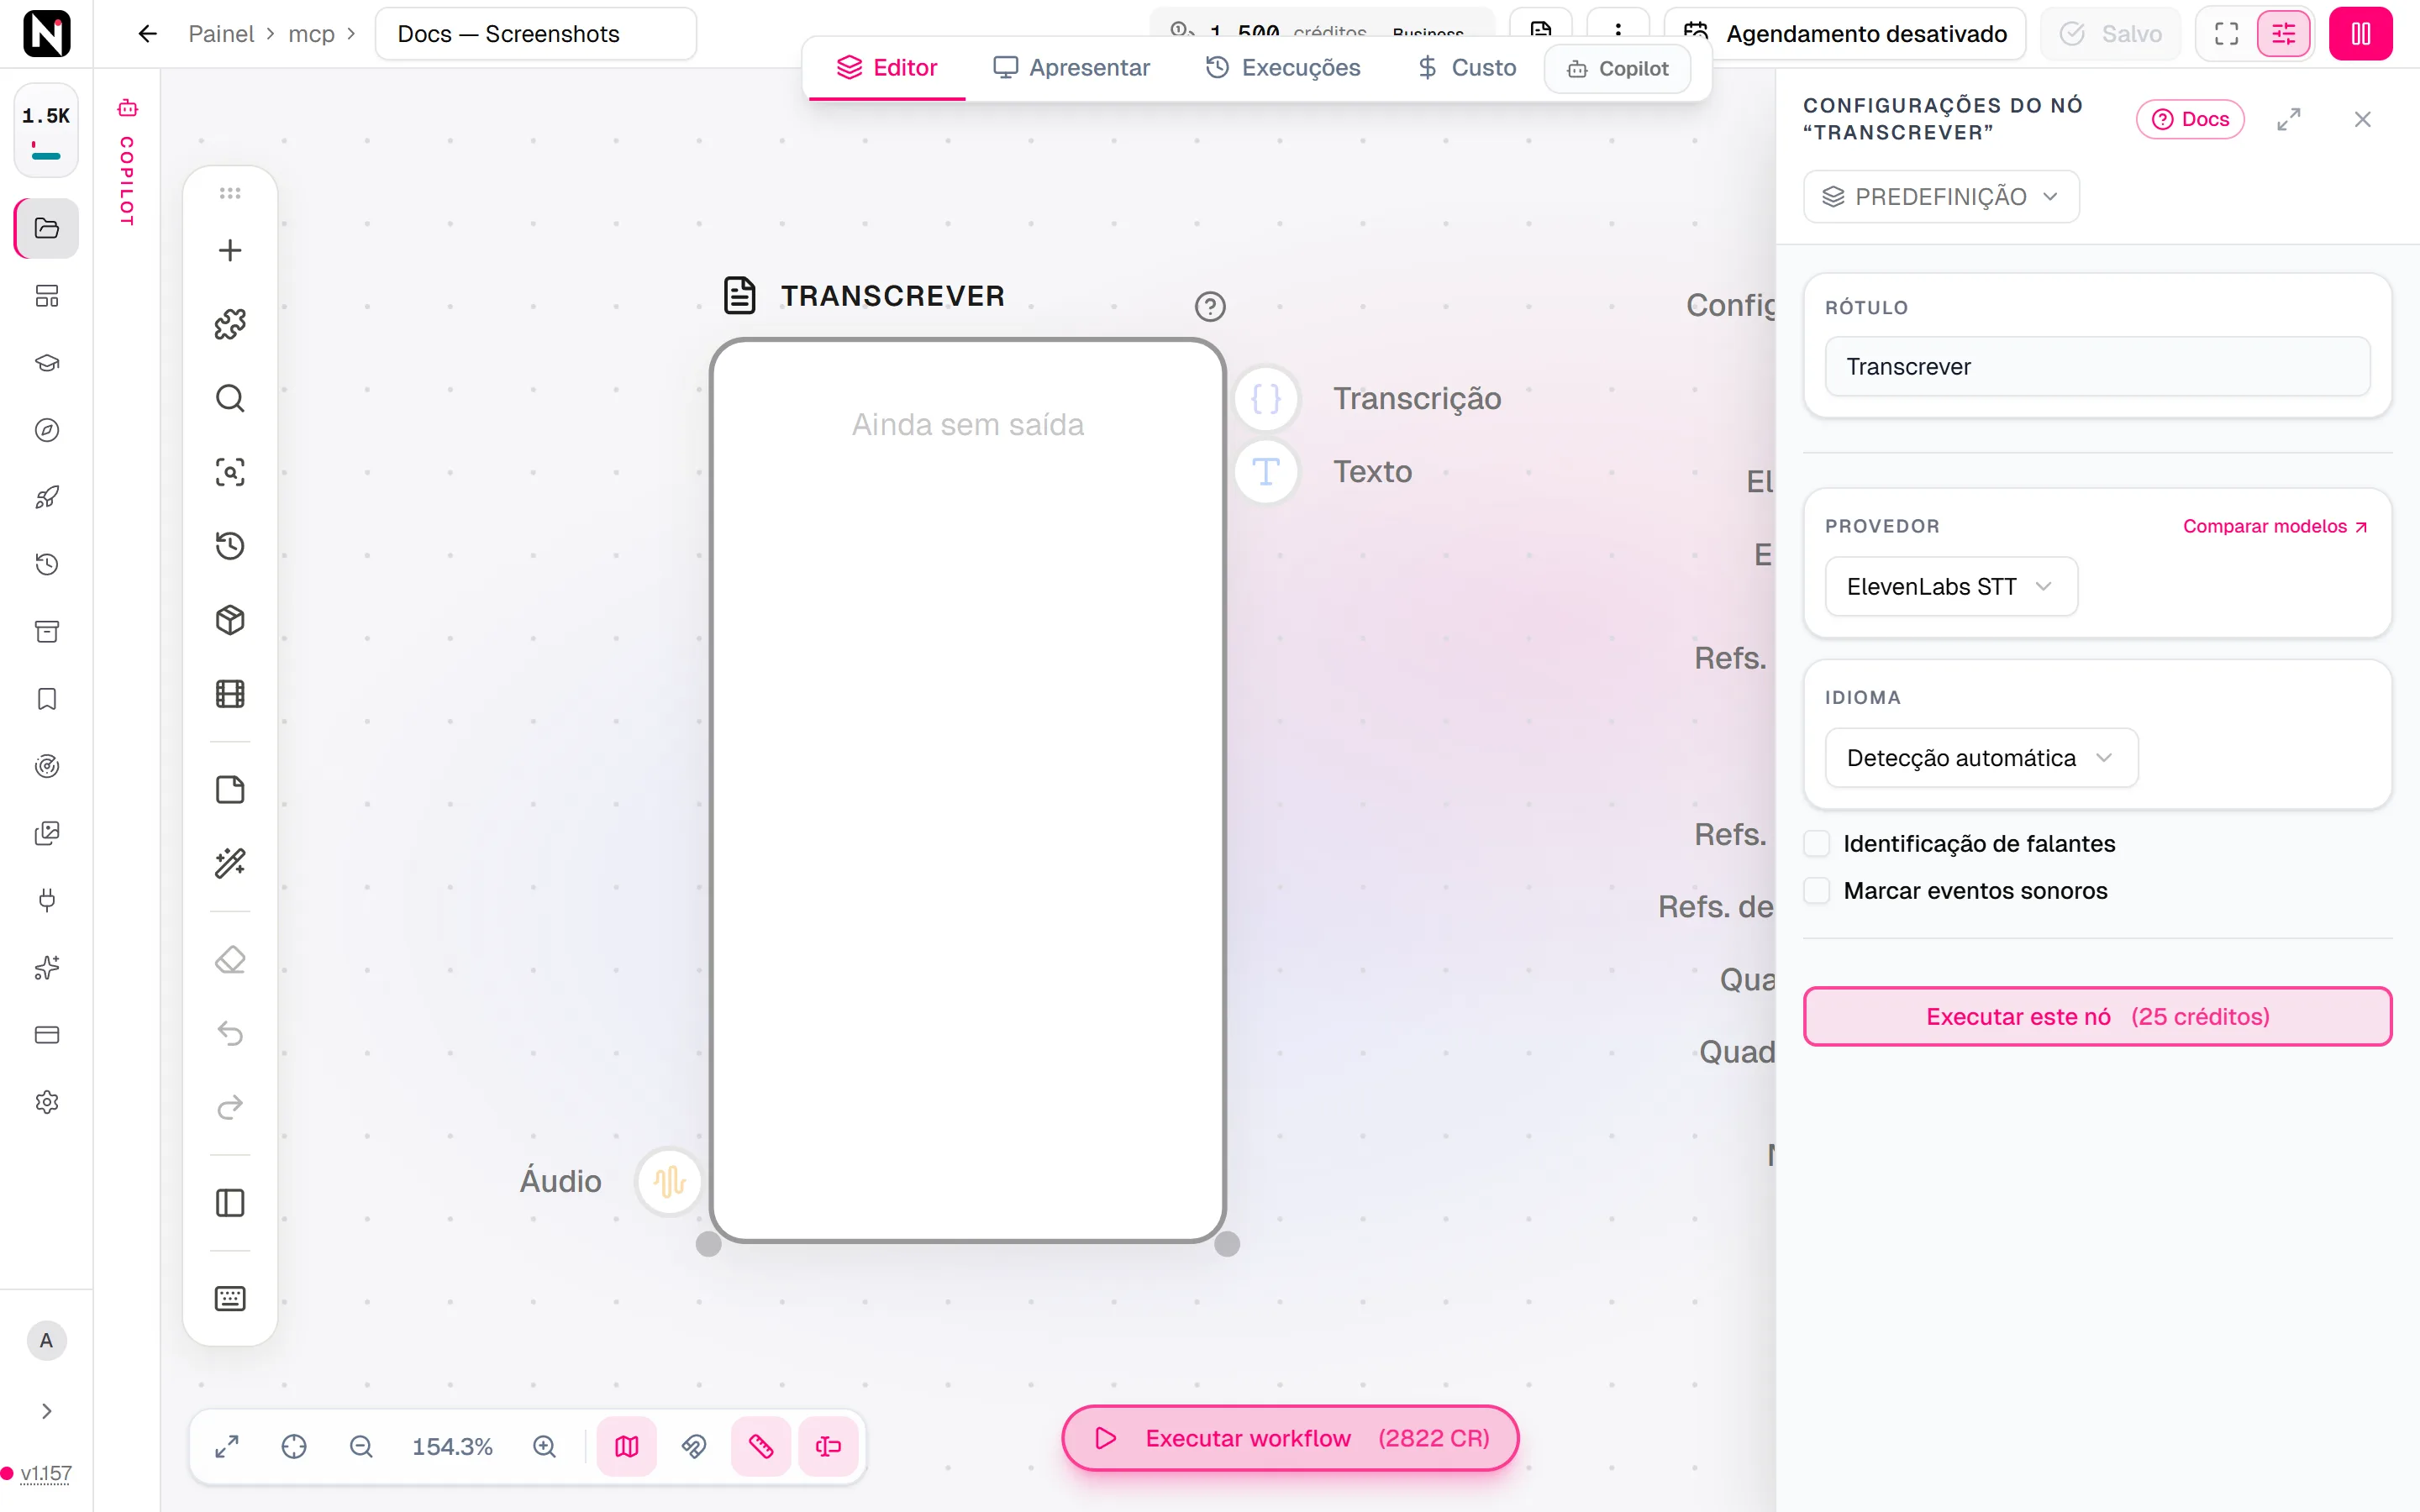This screenshot has height=1512, width=2420.
Task: Open the Detecção automática language dropdown
Action: [1981, 757]
